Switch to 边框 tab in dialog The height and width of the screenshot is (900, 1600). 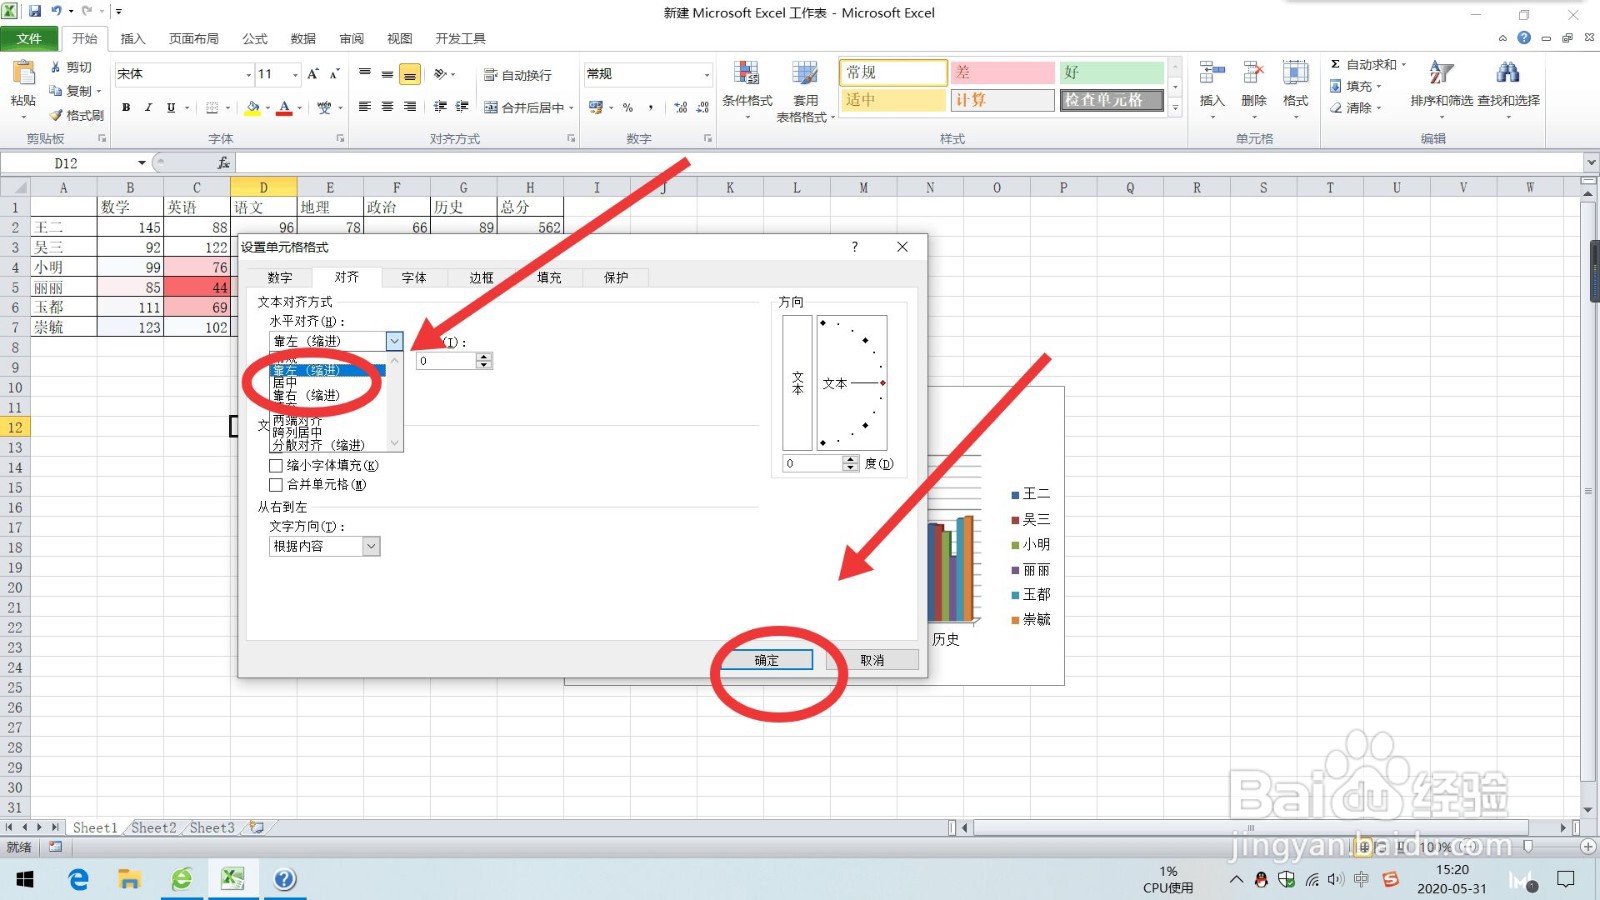point(482,277)
